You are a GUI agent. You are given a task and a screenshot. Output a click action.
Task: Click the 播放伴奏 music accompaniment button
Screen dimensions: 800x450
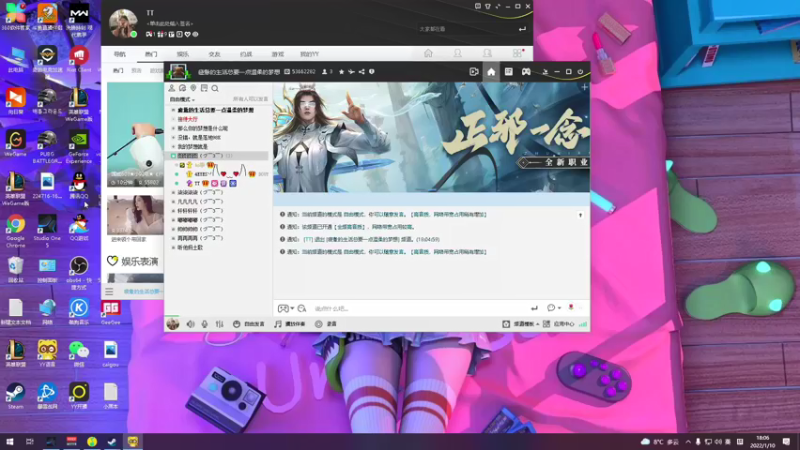click(x=290, y=324)
